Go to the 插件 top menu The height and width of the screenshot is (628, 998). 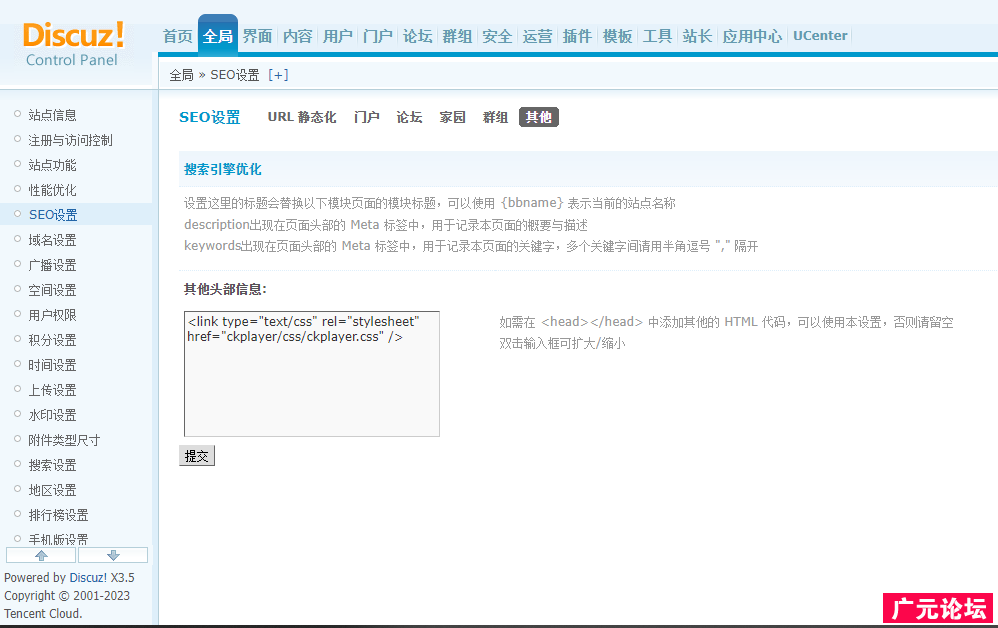[577, 36]
